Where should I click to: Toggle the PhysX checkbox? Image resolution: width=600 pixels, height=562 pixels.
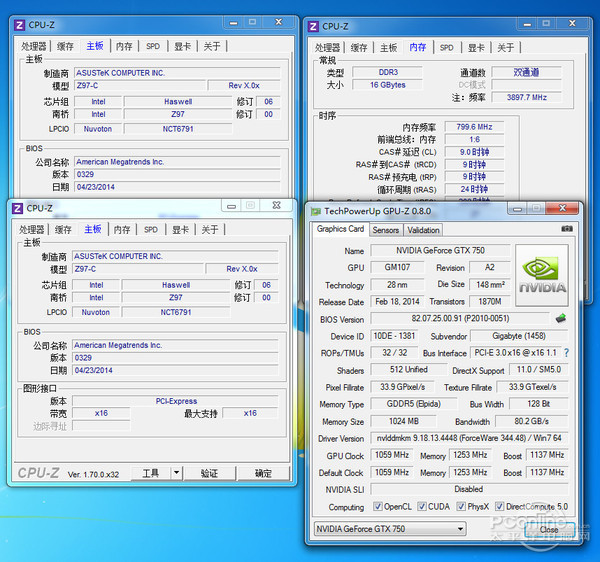click(x=461, y=507)
